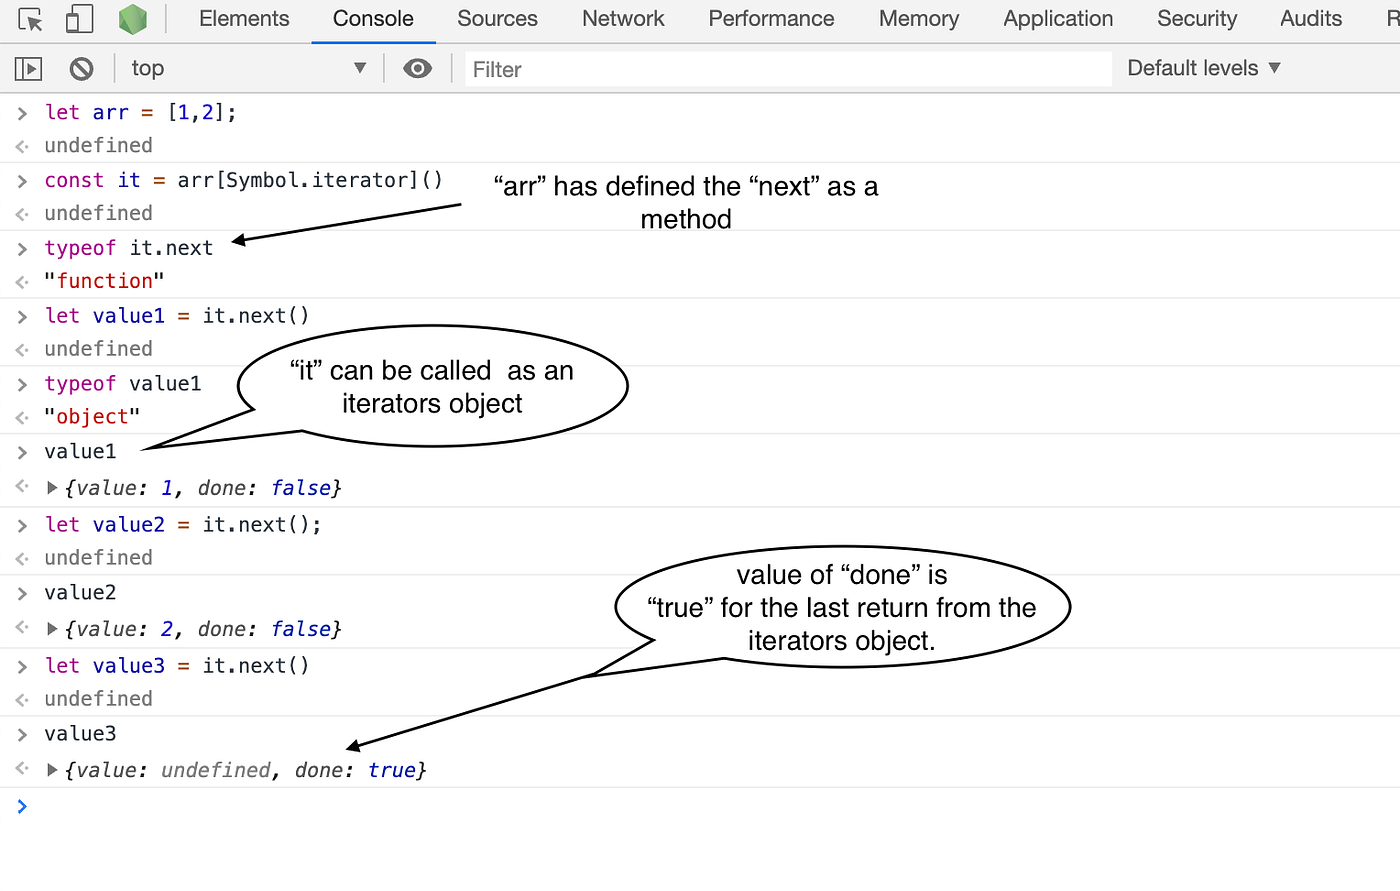Switch to the Security tab
Screen dimensions: 1400x891
point(1196,18)
